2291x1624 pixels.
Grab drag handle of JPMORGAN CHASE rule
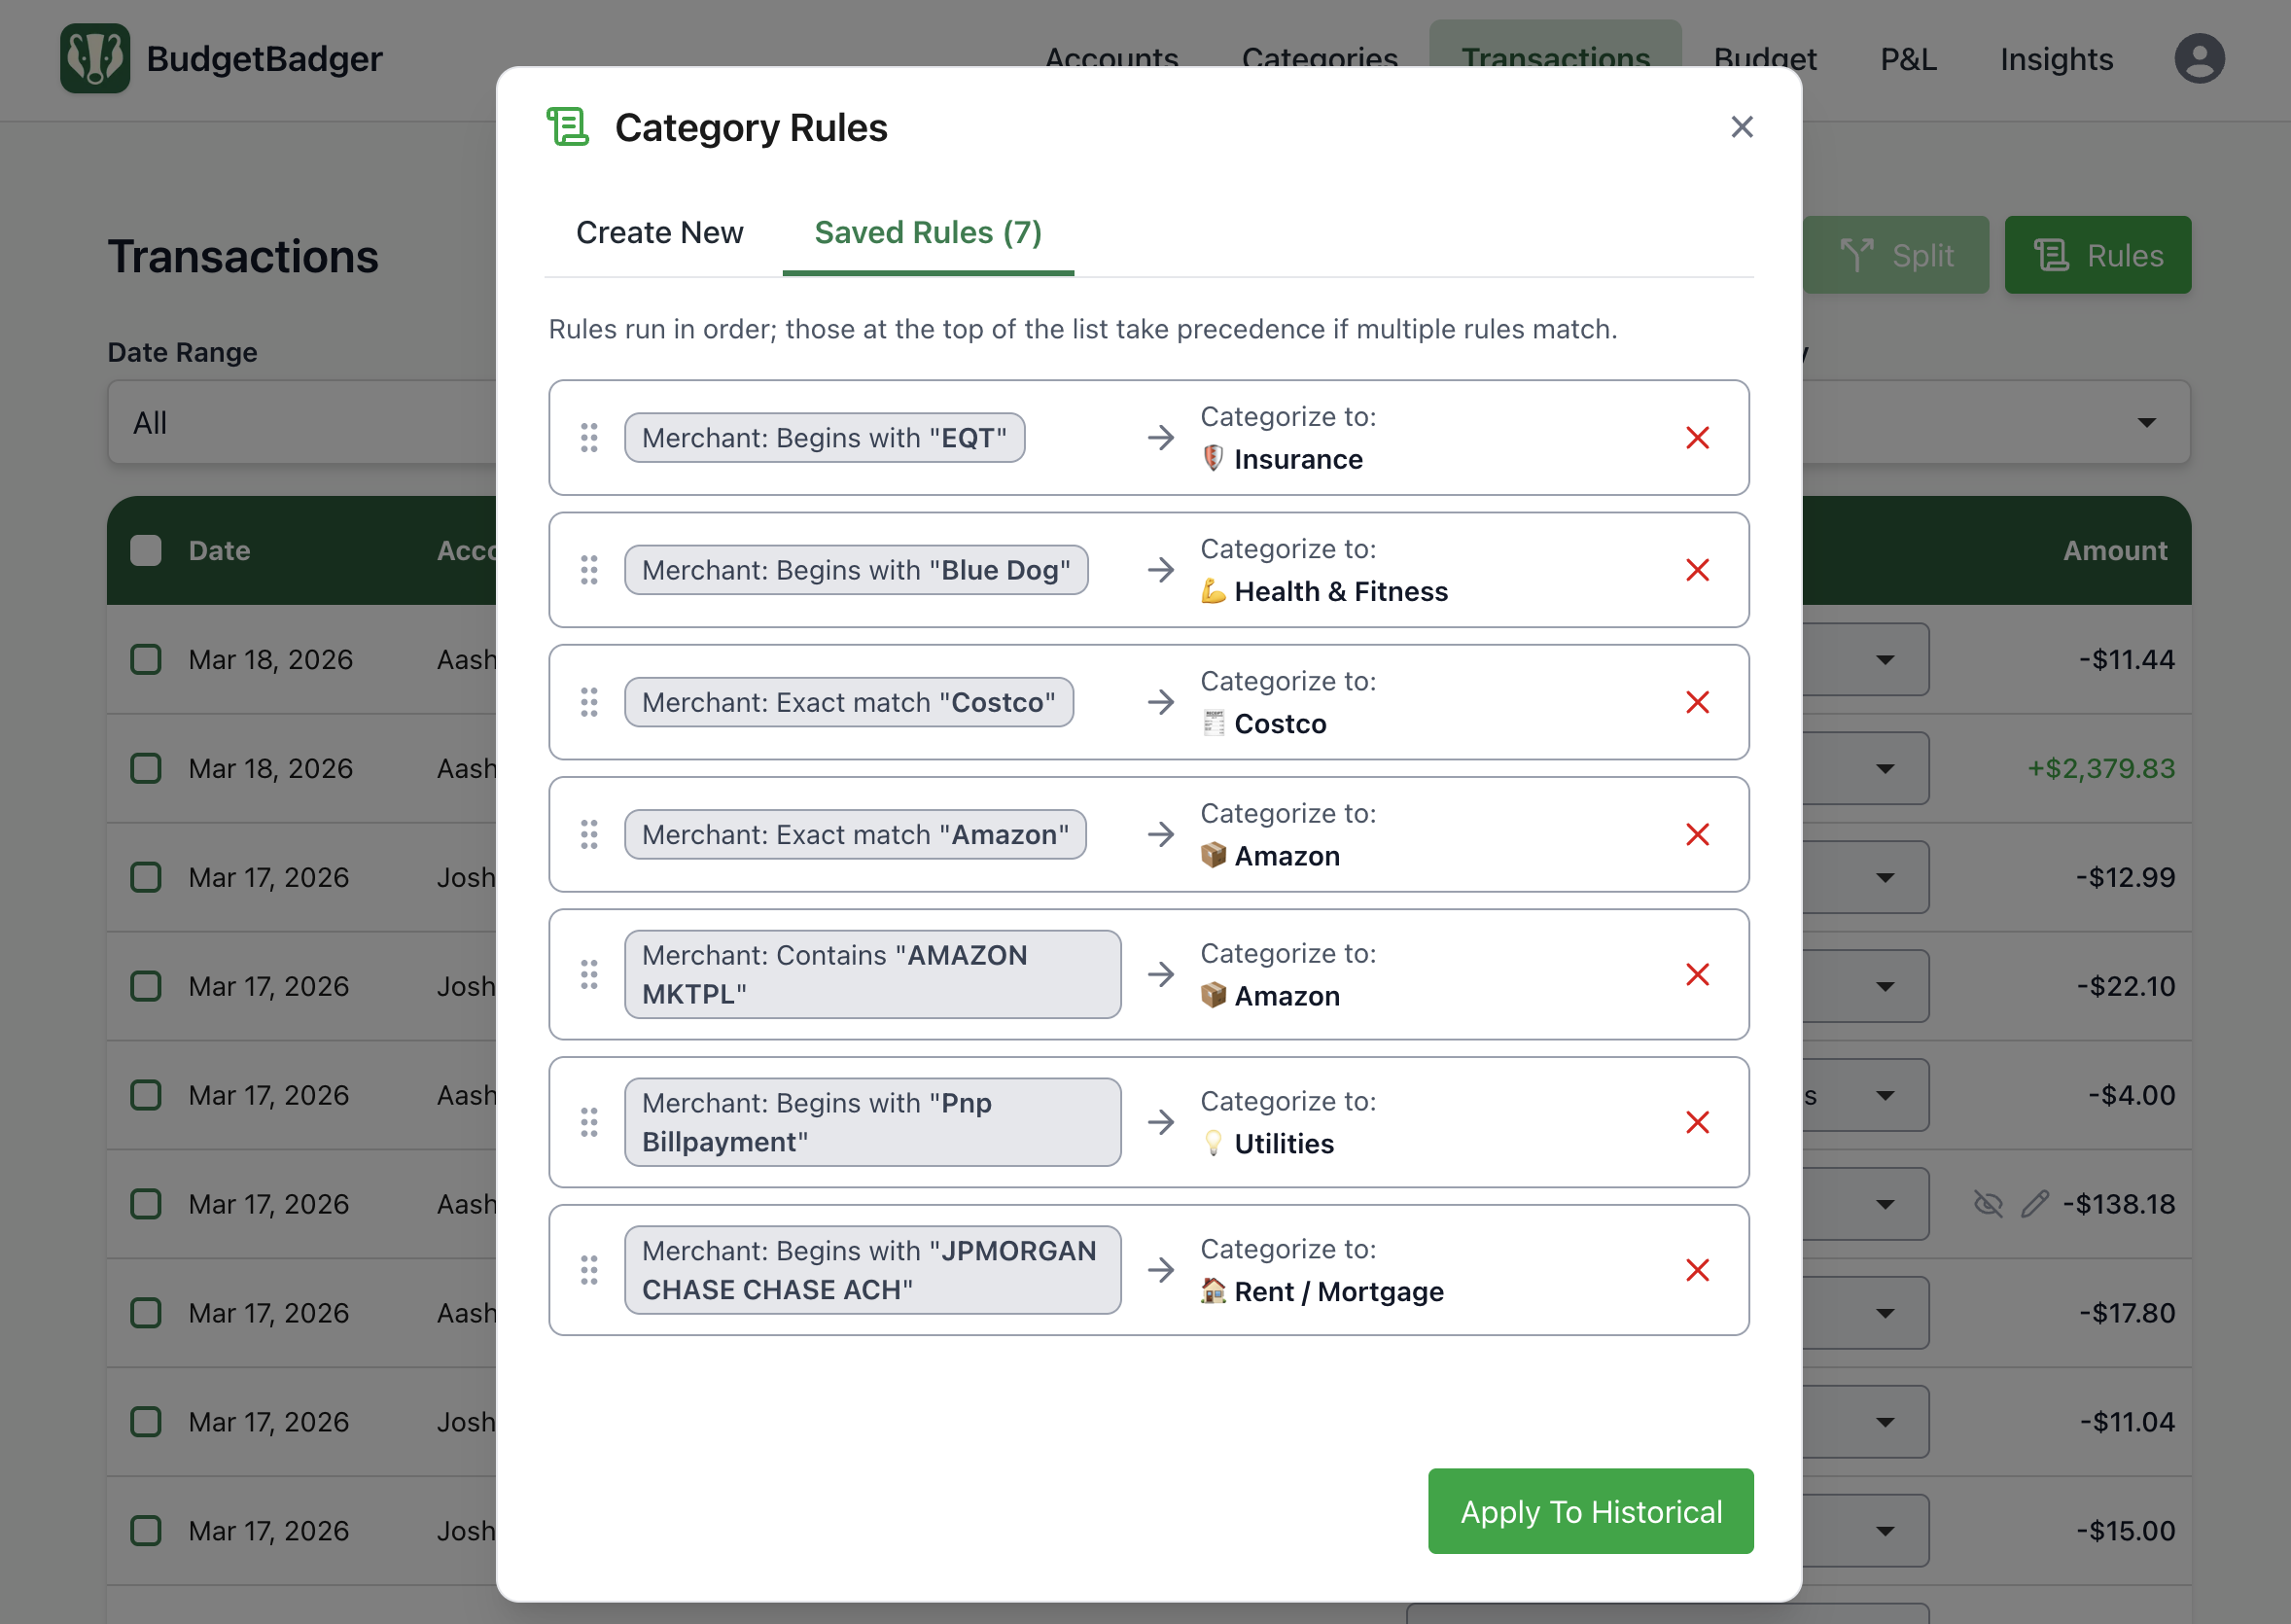point(589,1270)
